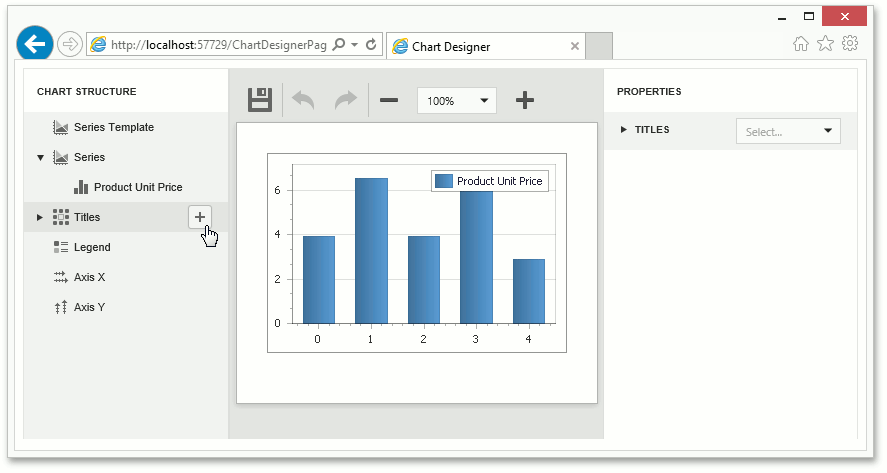Viewport: 887px width, 473px height.
Task: Expand the TITLES section in Properties
Action: pos(623,130)
